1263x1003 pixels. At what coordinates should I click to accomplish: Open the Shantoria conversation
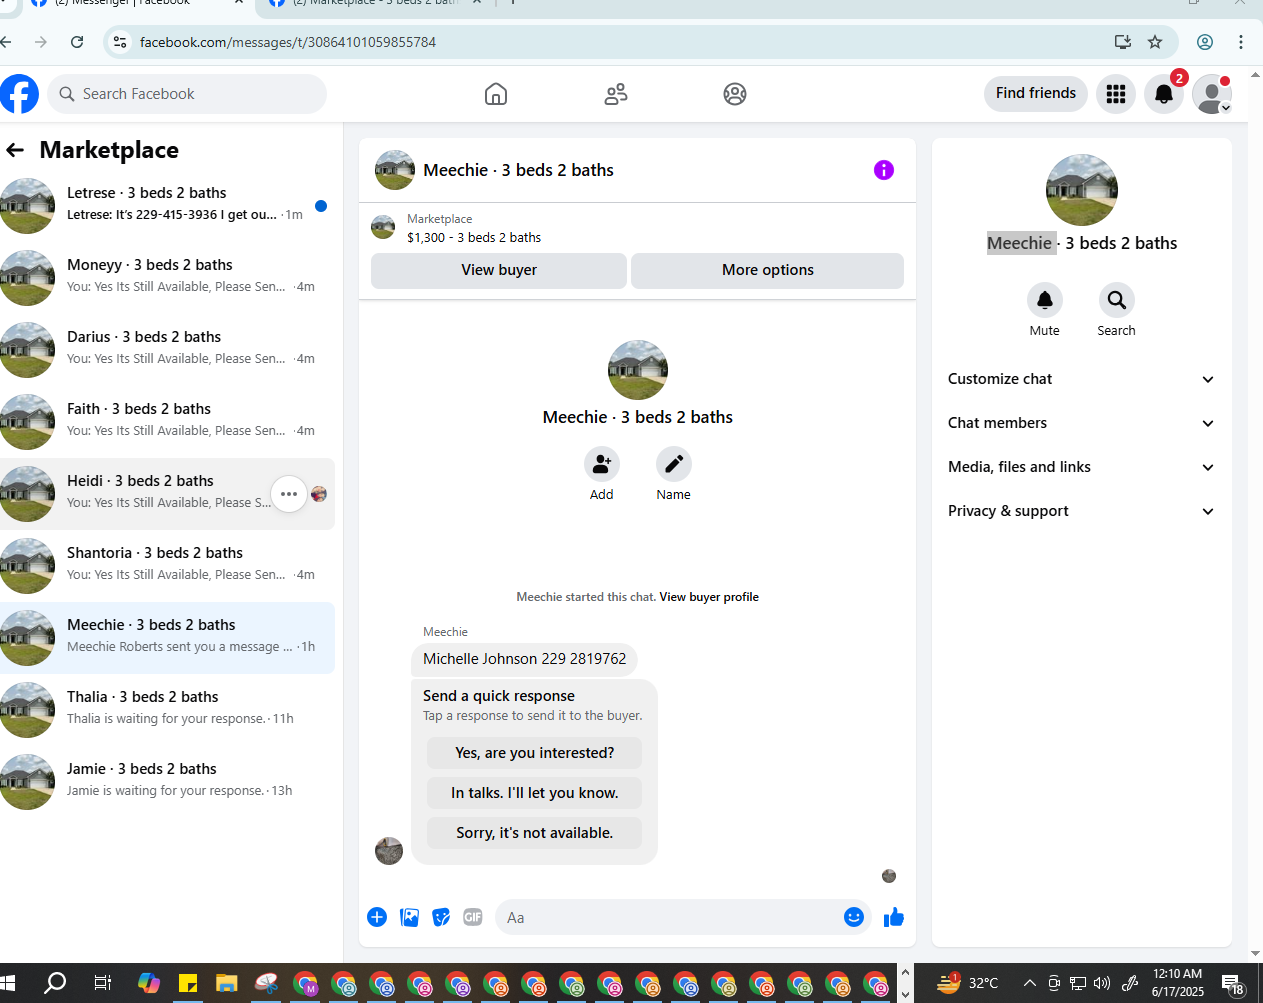point(167,566)
